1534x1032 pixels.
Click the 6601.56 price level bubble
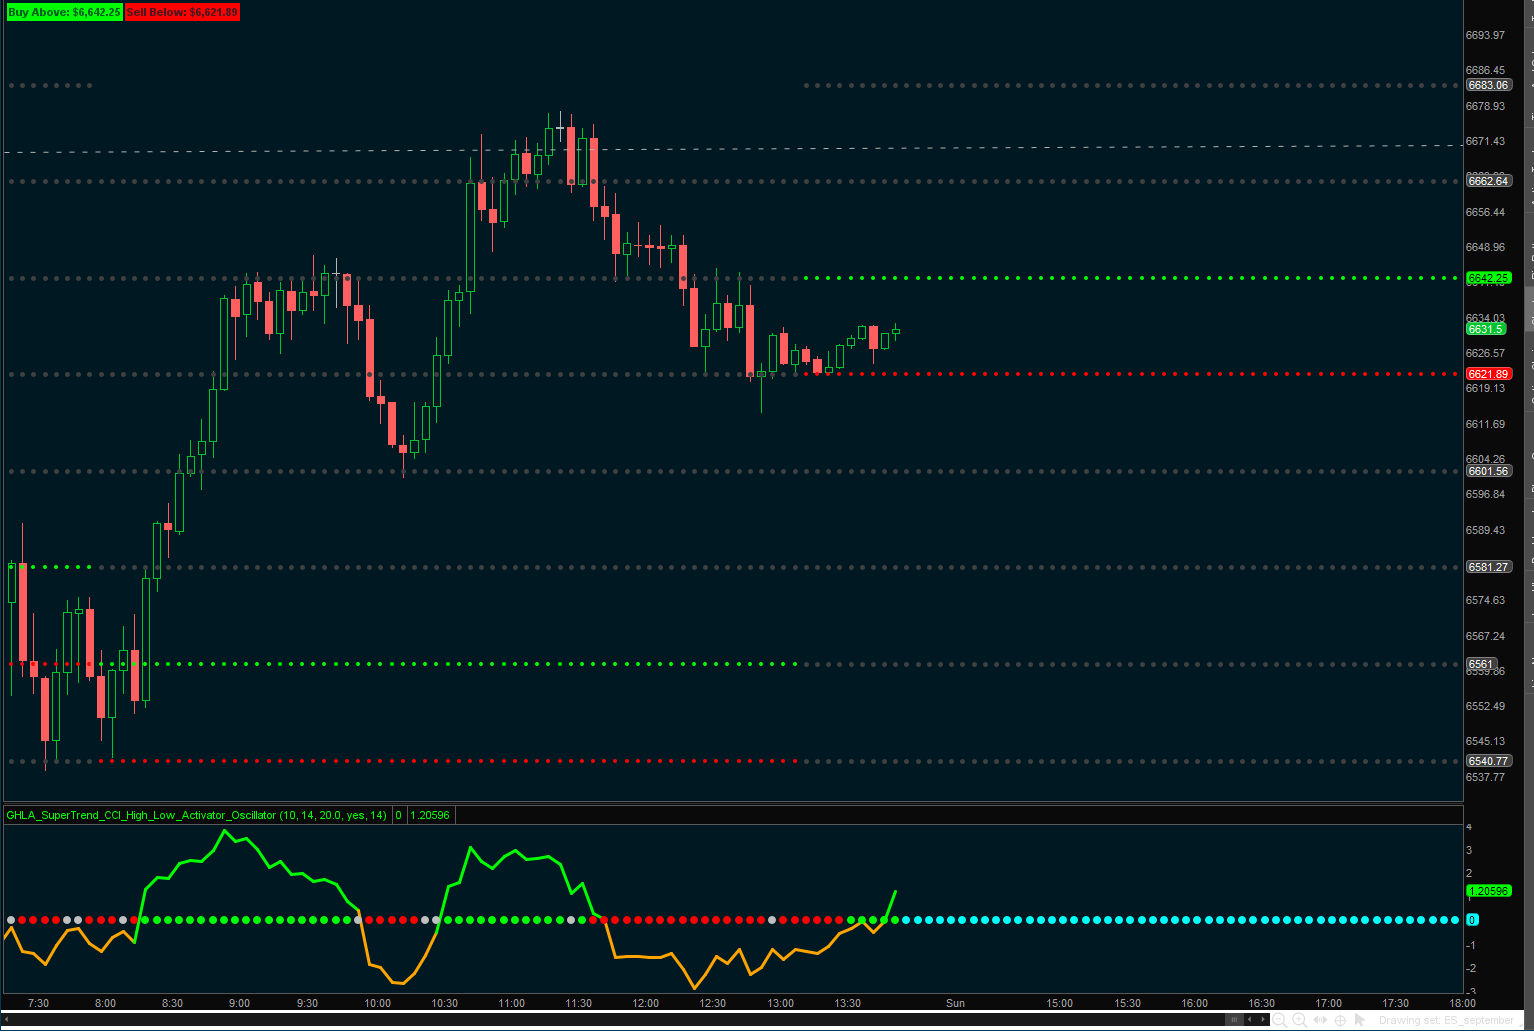tap(1487, 471)
